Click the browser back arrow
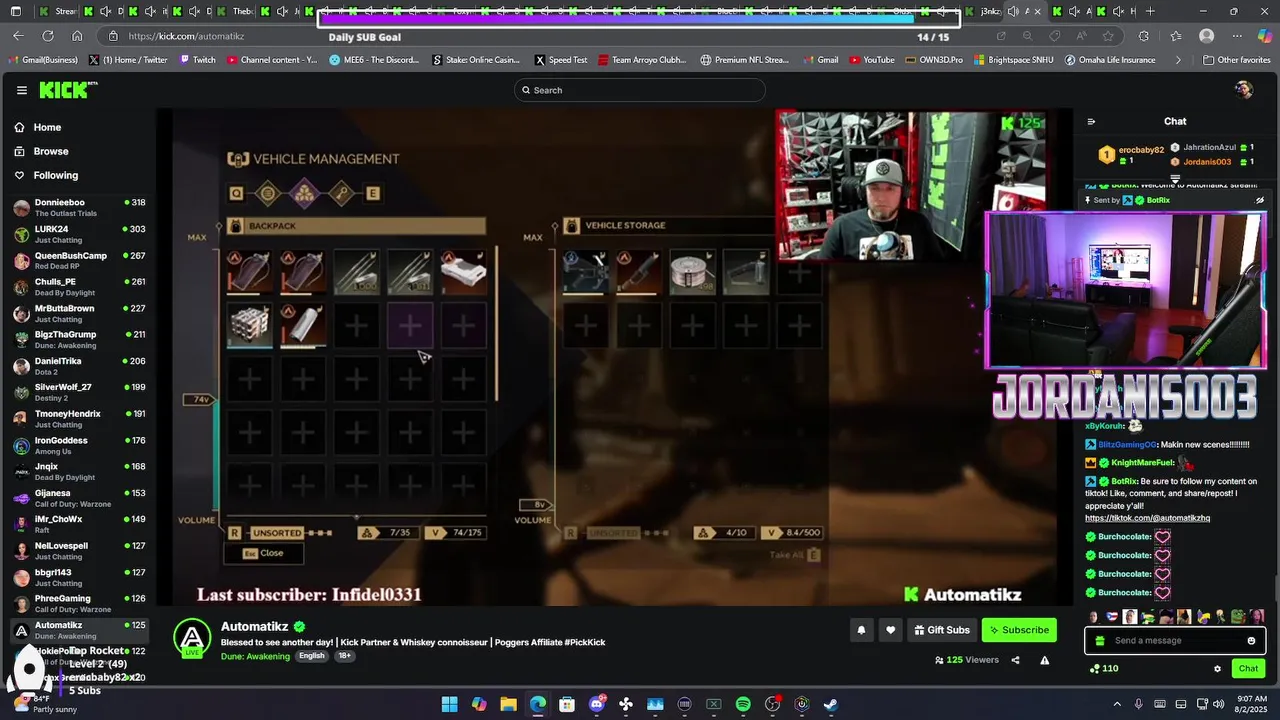 pyautogui.click(x=18, y=36)
